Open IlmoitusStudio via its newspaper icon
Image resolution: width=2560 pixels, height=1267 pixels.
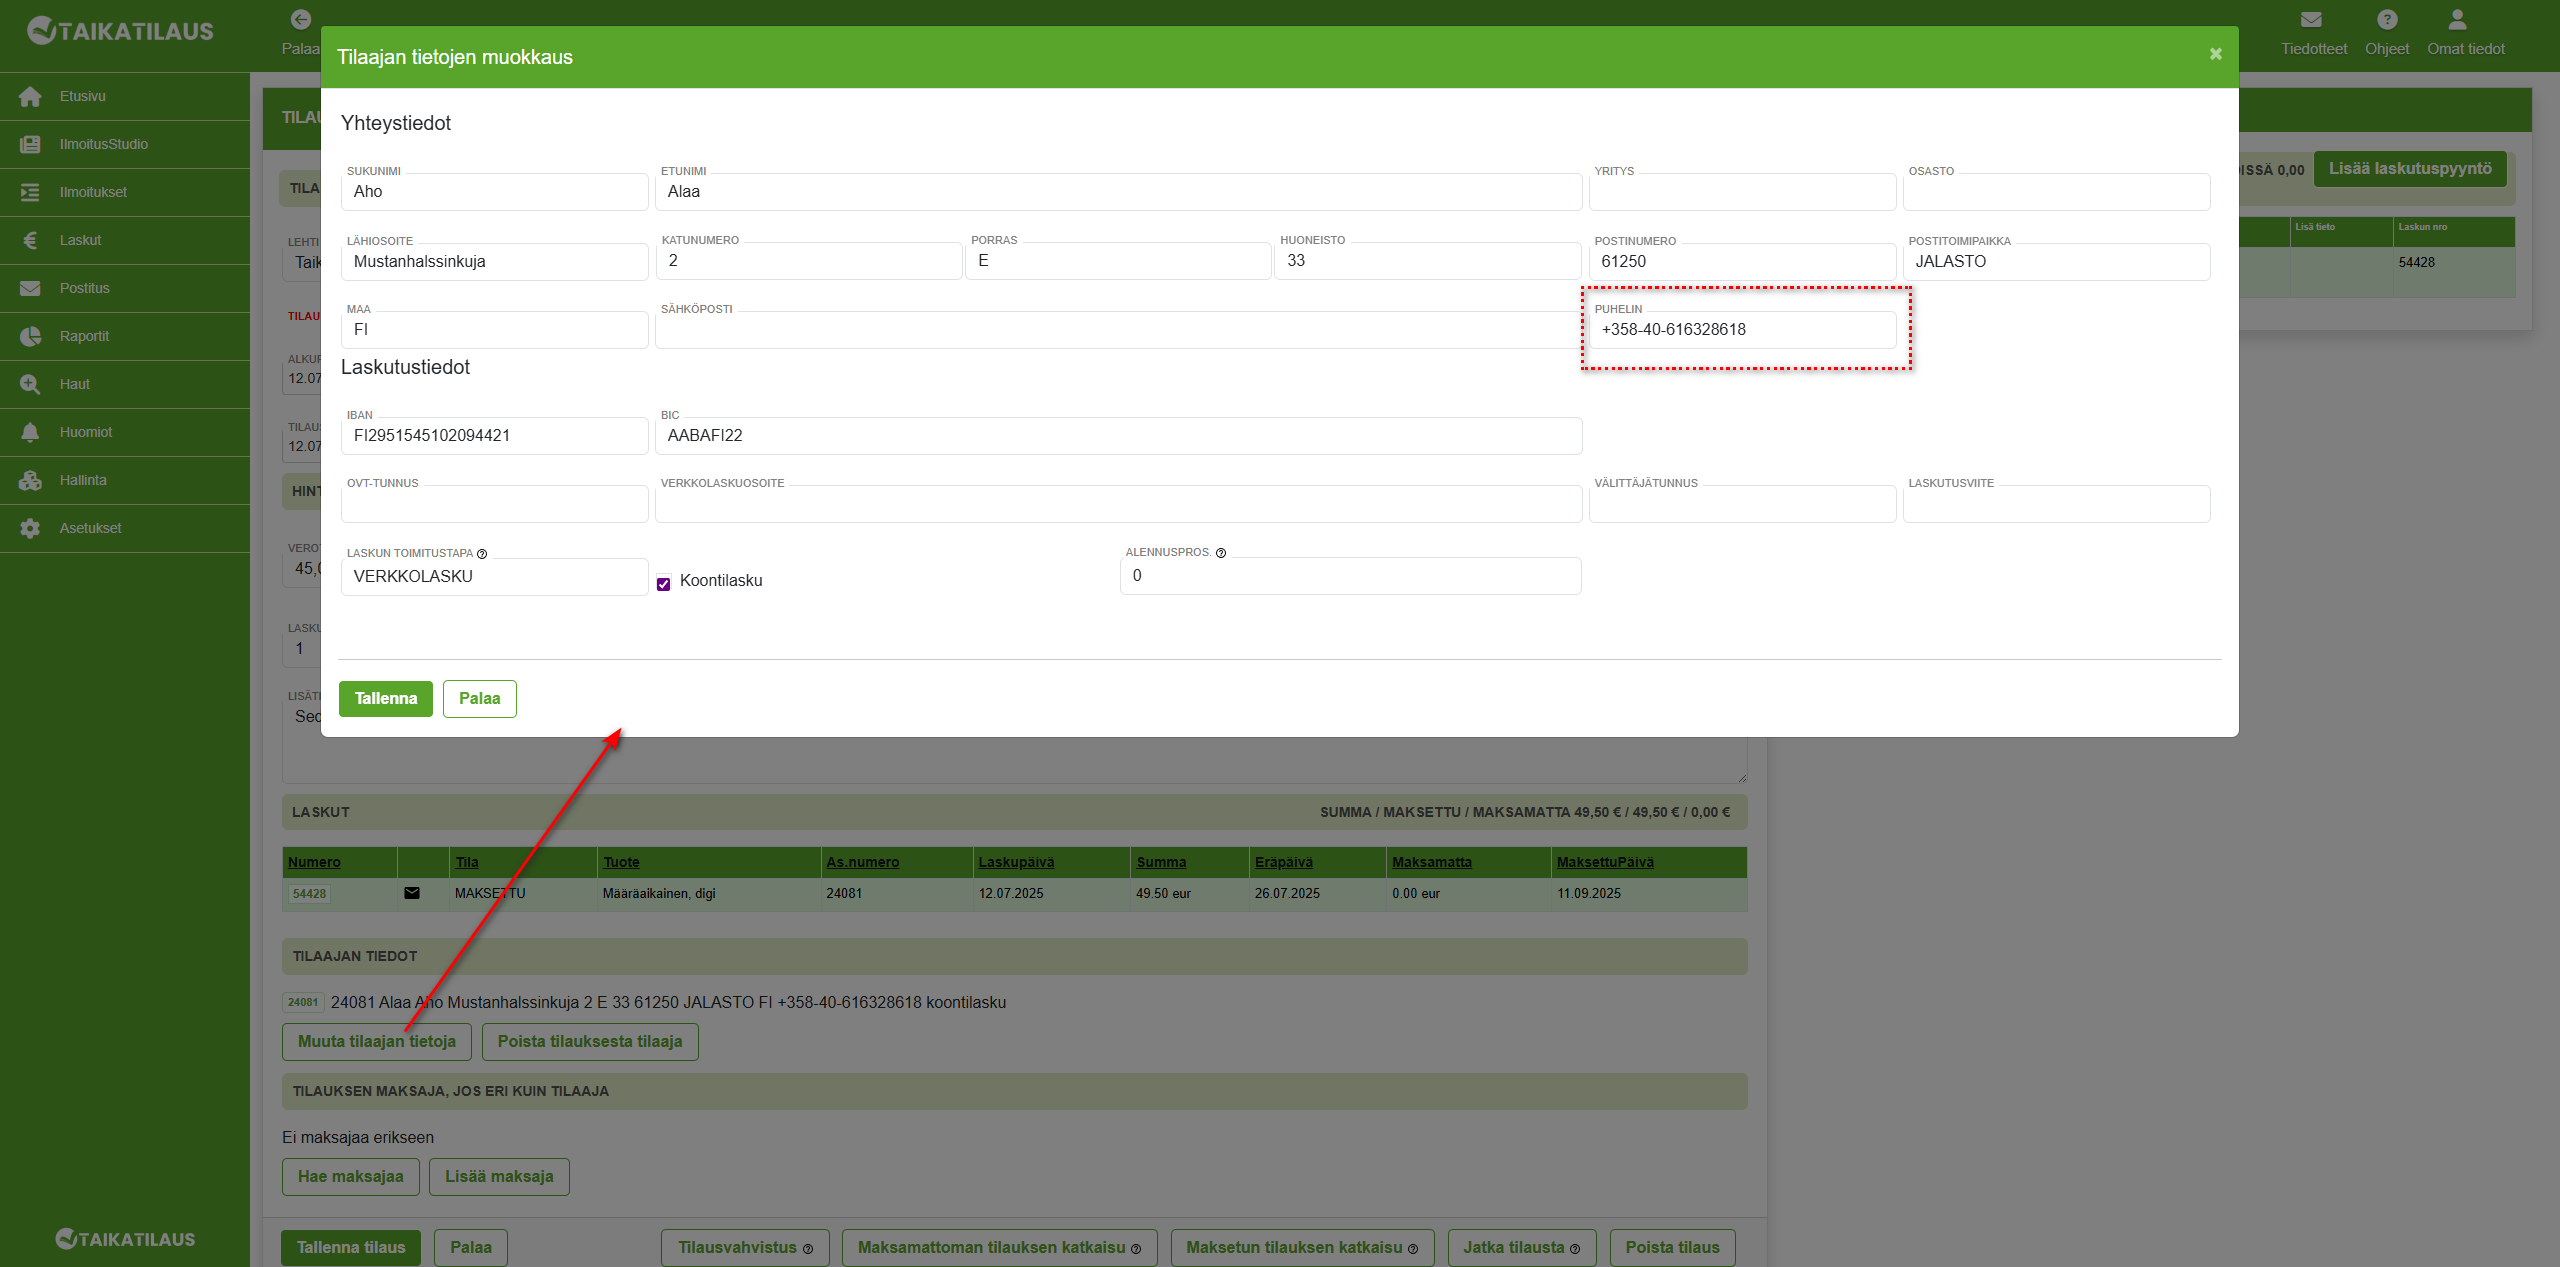coord(30,144)
